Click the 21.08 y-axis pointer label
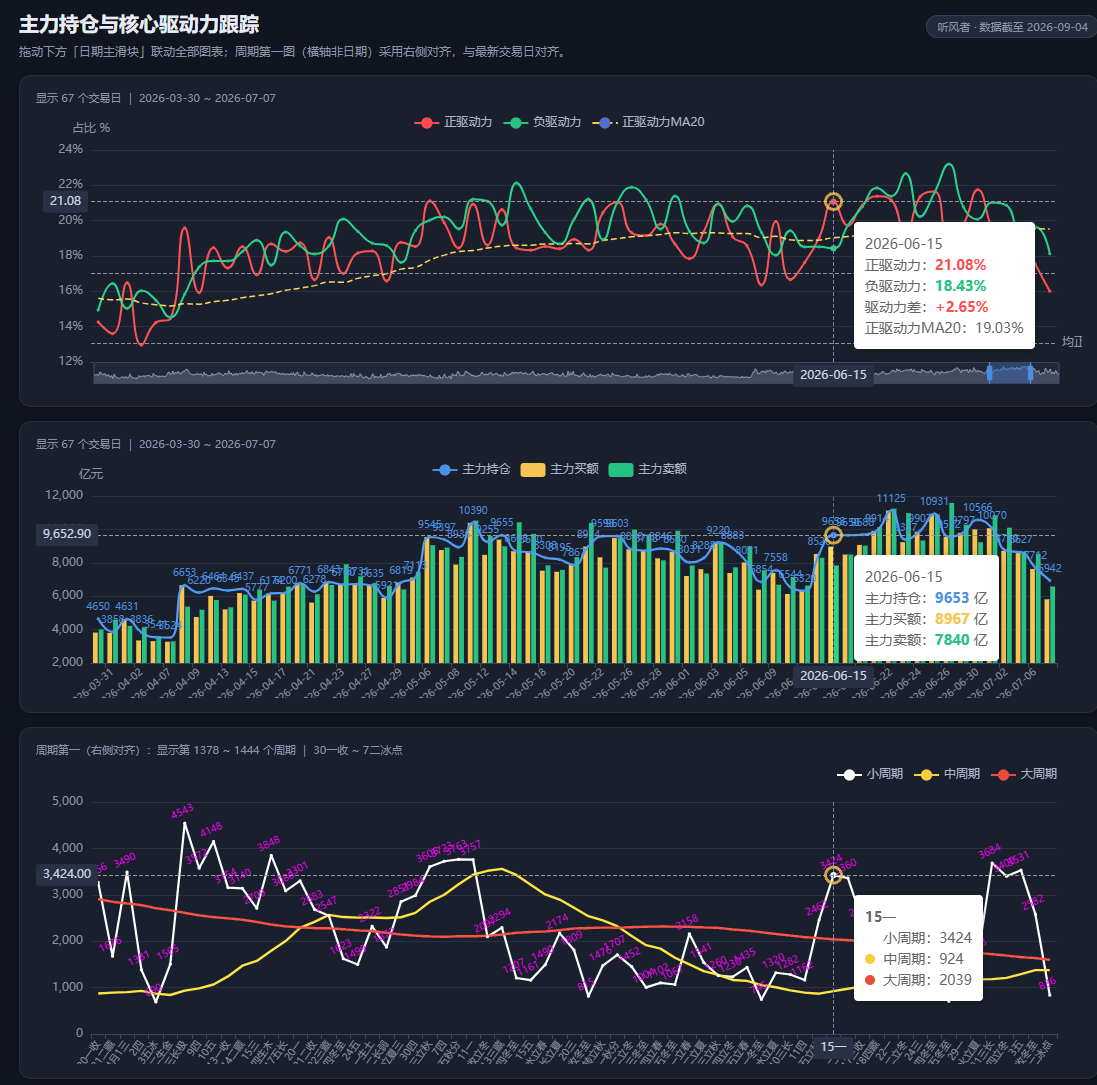This screenshot has width=1097, height=1085. click(65, 201)
